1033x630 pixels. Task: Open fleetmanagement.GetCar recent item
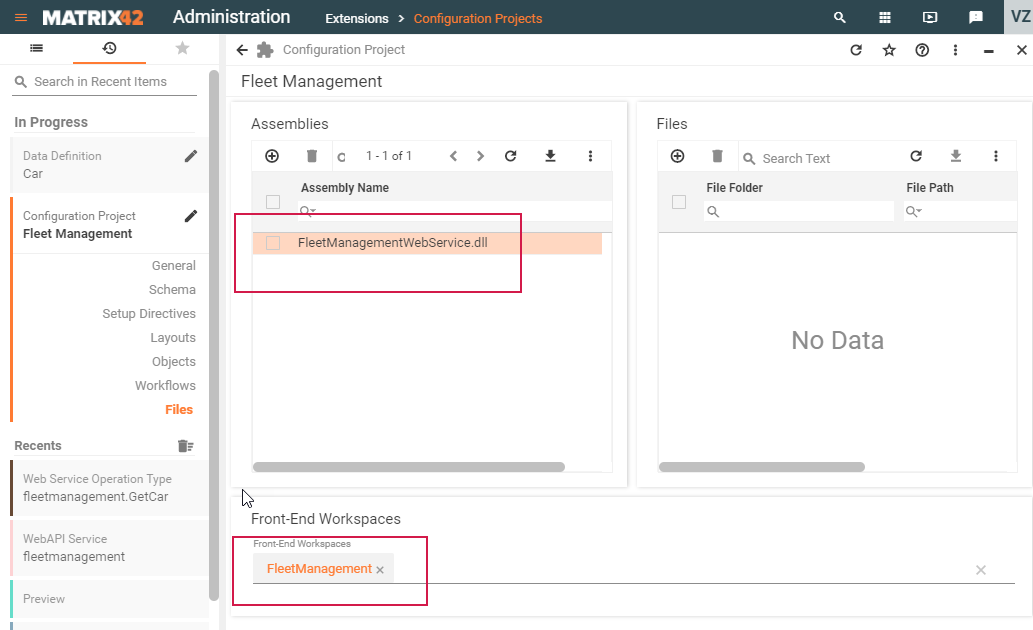tap(109, 488)
